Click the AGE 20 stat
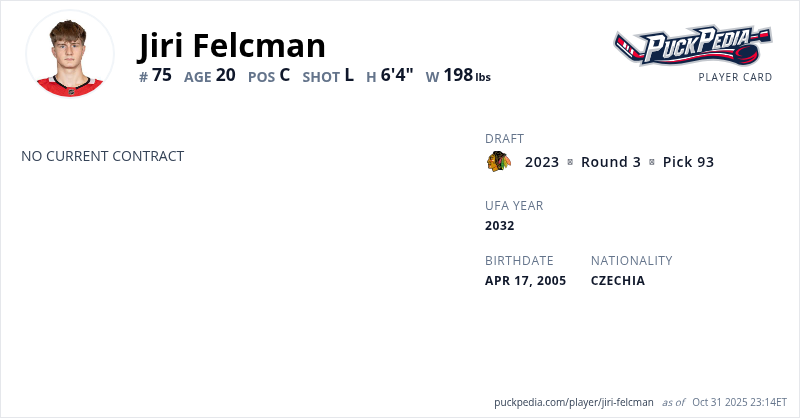Viewport: 800px width, 418px height. [210, 75]
